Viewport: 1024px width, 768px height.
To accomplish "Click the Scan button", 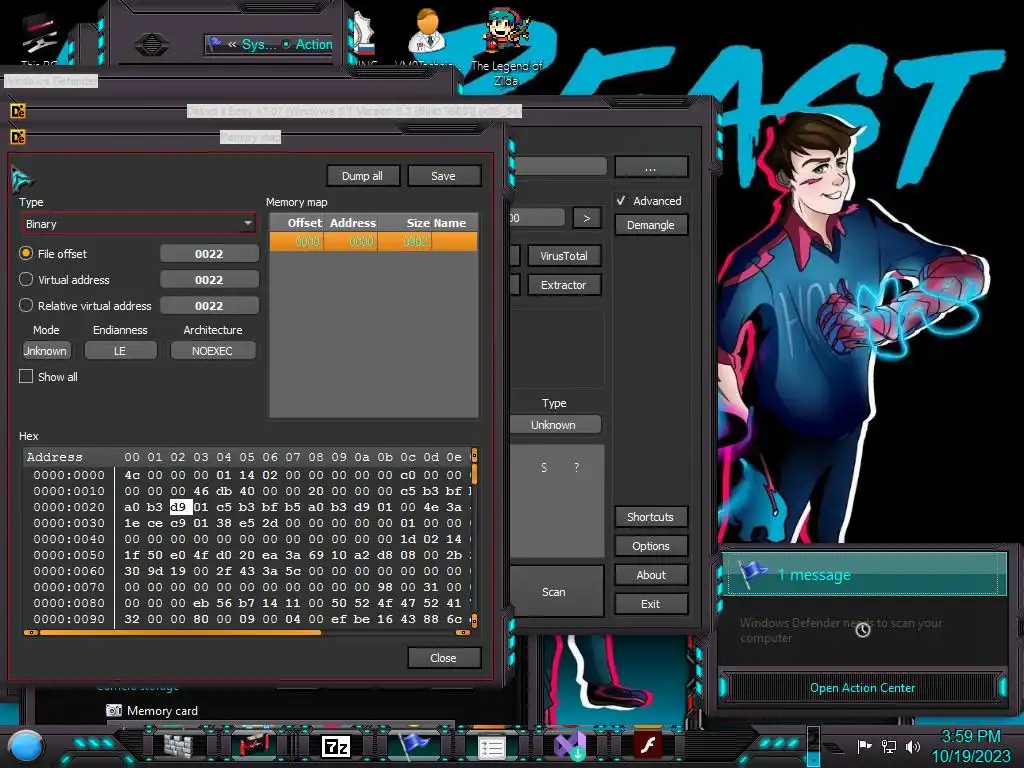I will (x=555, y=592).
